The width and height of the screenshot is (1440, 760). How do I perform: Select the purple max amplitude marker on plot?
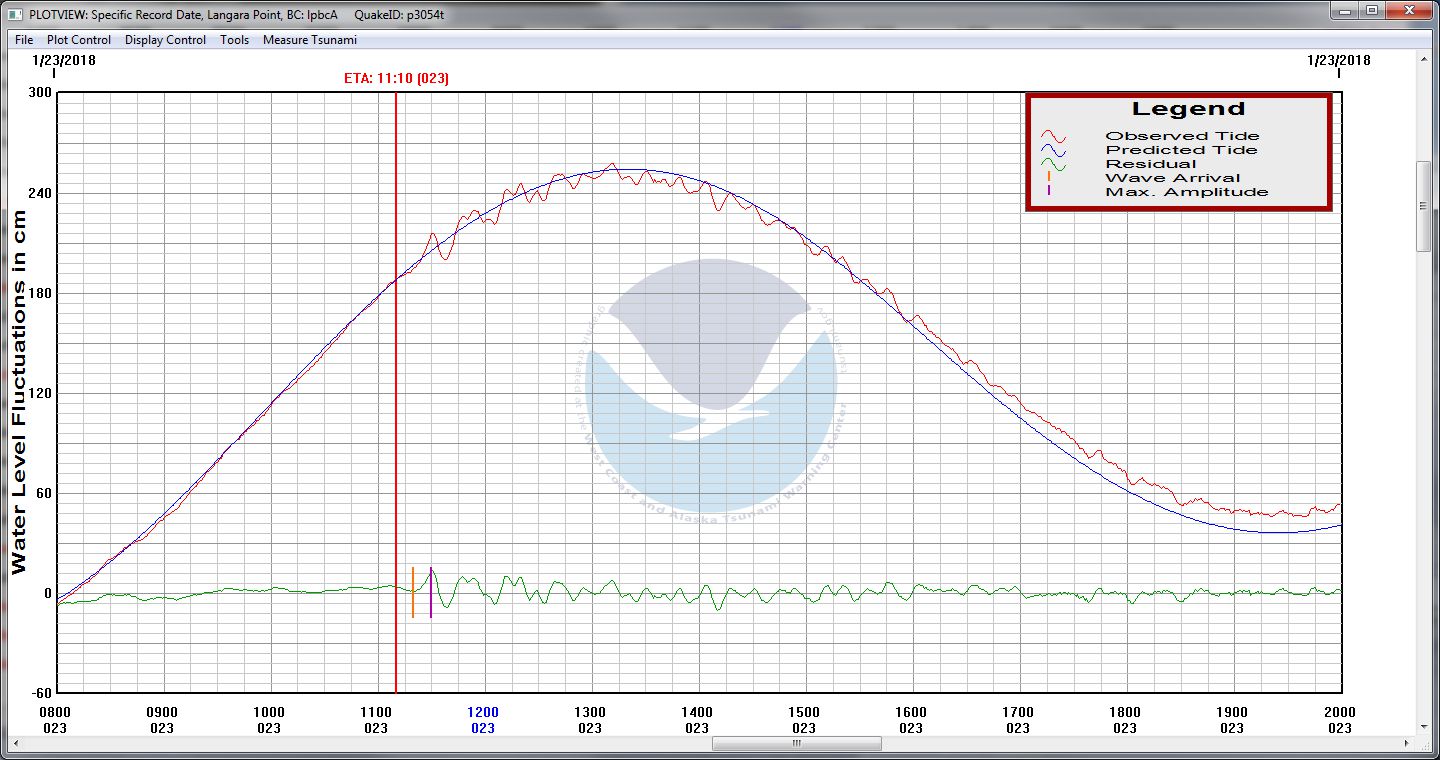point(431,592)
